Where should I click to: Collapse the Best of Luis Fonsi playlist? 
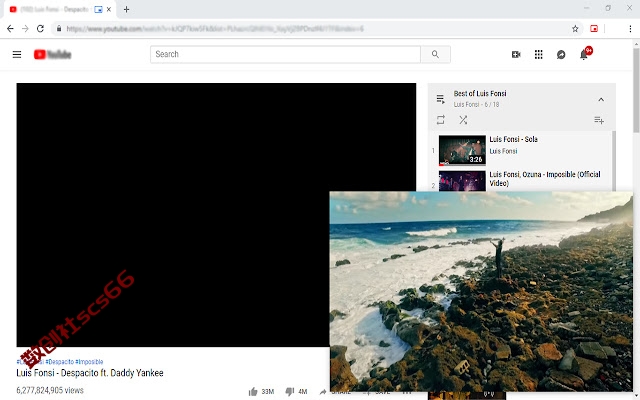(x=601, y=99)
